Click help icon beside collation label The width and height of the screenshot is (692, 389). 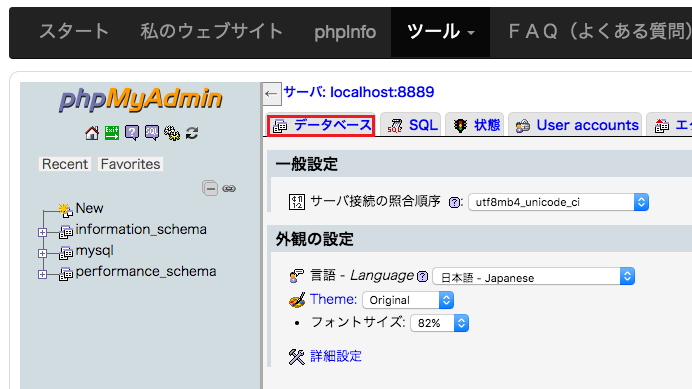[x=454, y=202]
